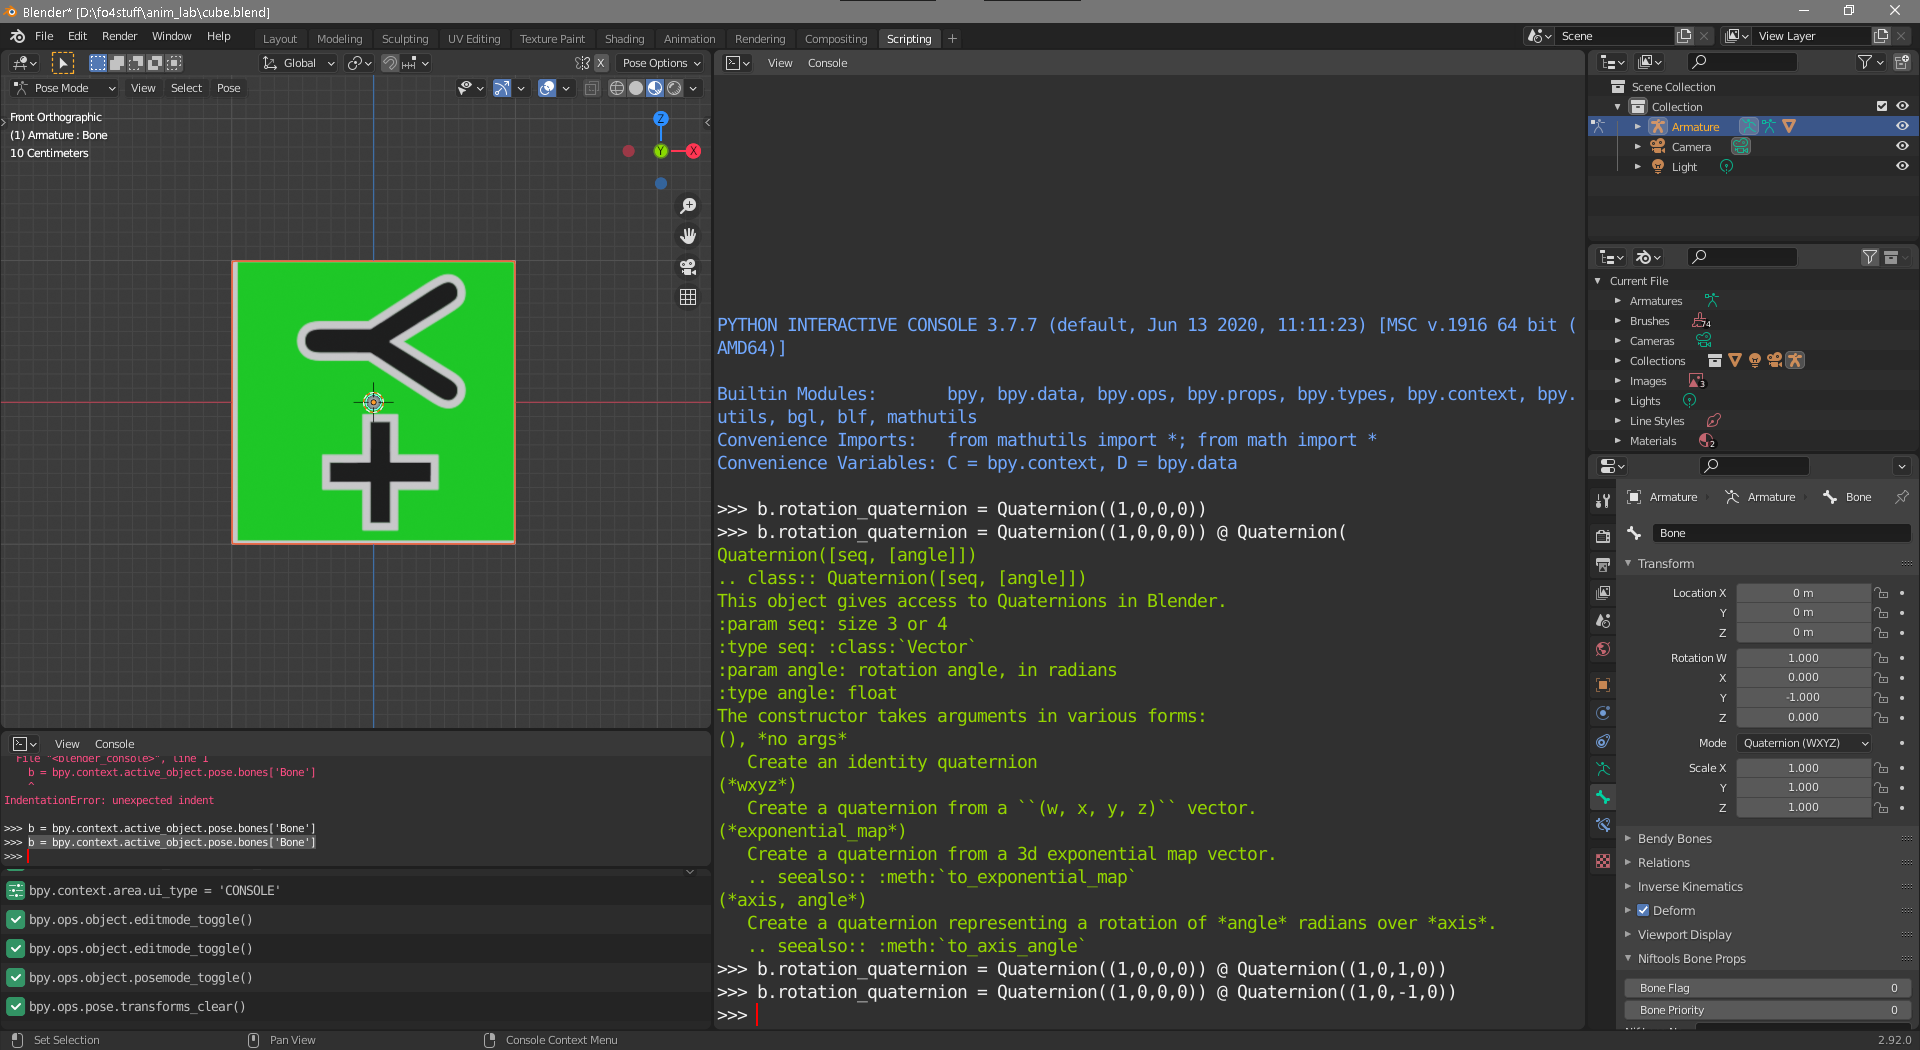This screenshot has height=1050, width=1920.
Task: Select the pan hand tool icon
Action: click(x=688, y=236)
